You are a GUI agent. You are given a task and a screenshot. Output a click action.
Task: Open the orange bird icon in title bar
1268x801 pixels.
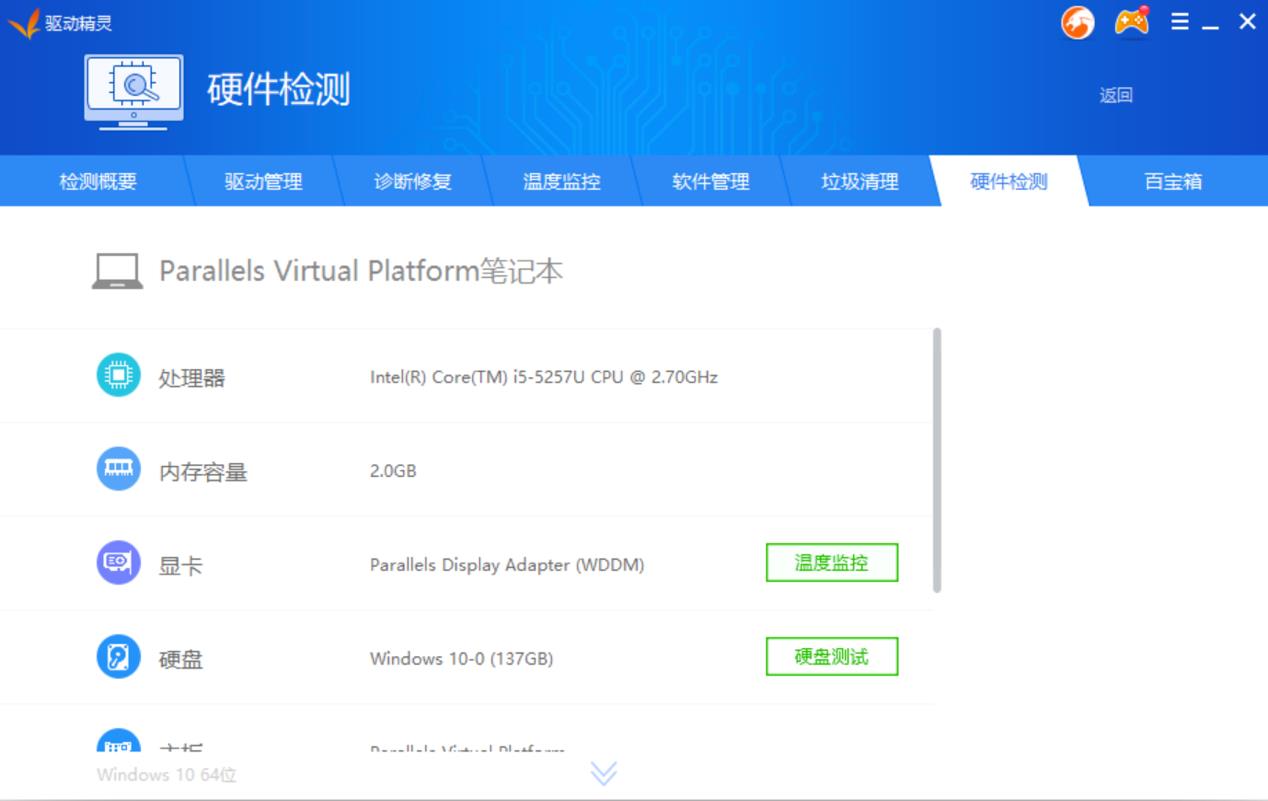point(1078,22)
